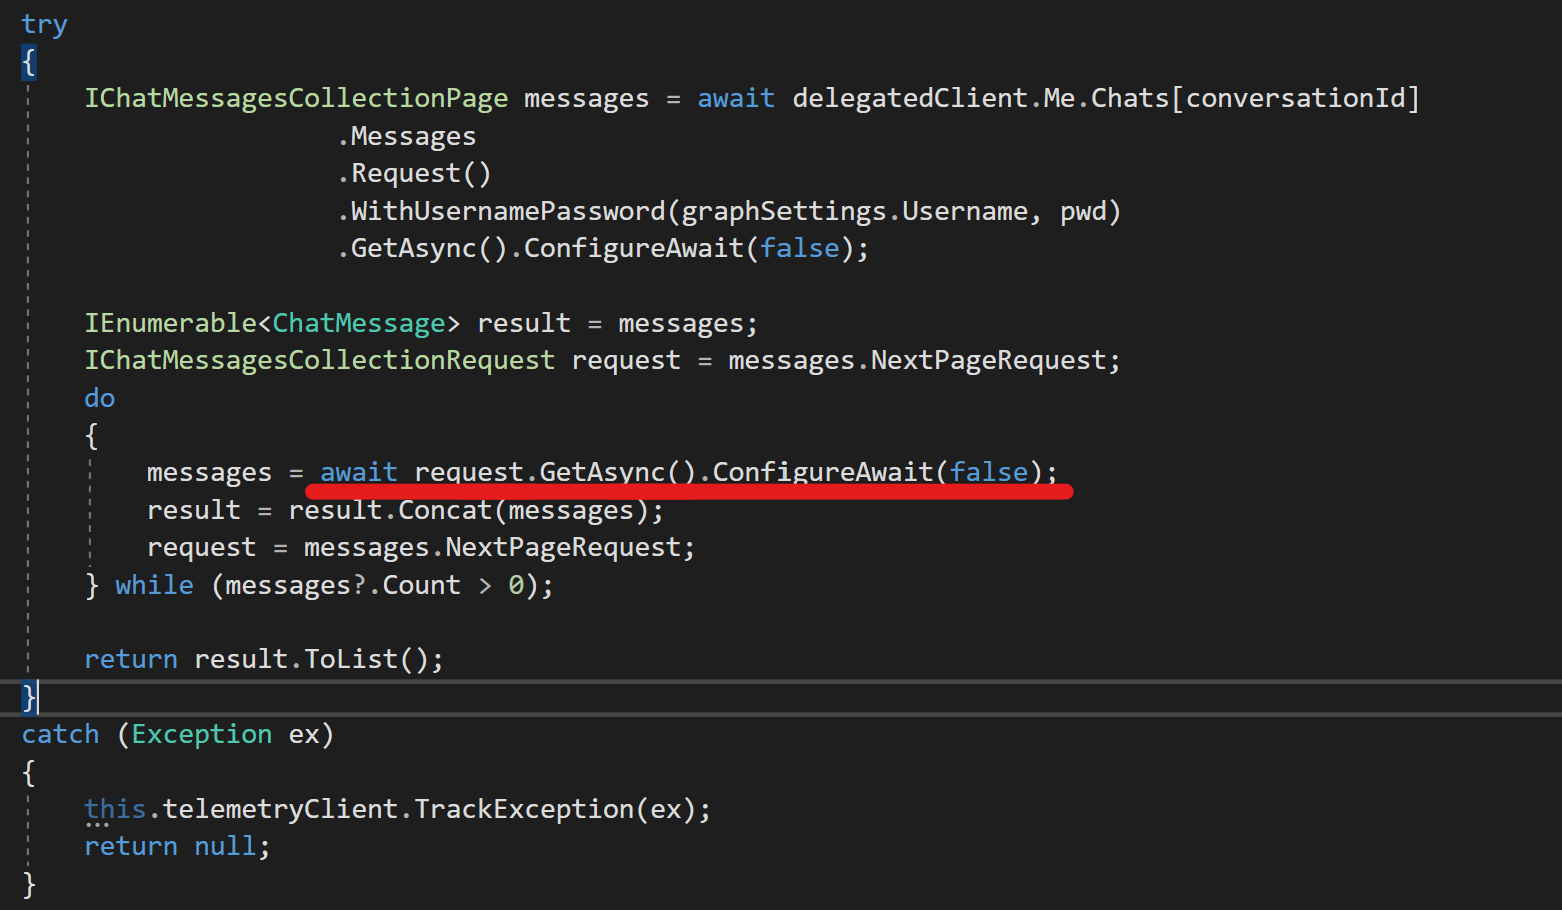Select the do keyword
Viewport: 1562px width, 910px height.
99,397
